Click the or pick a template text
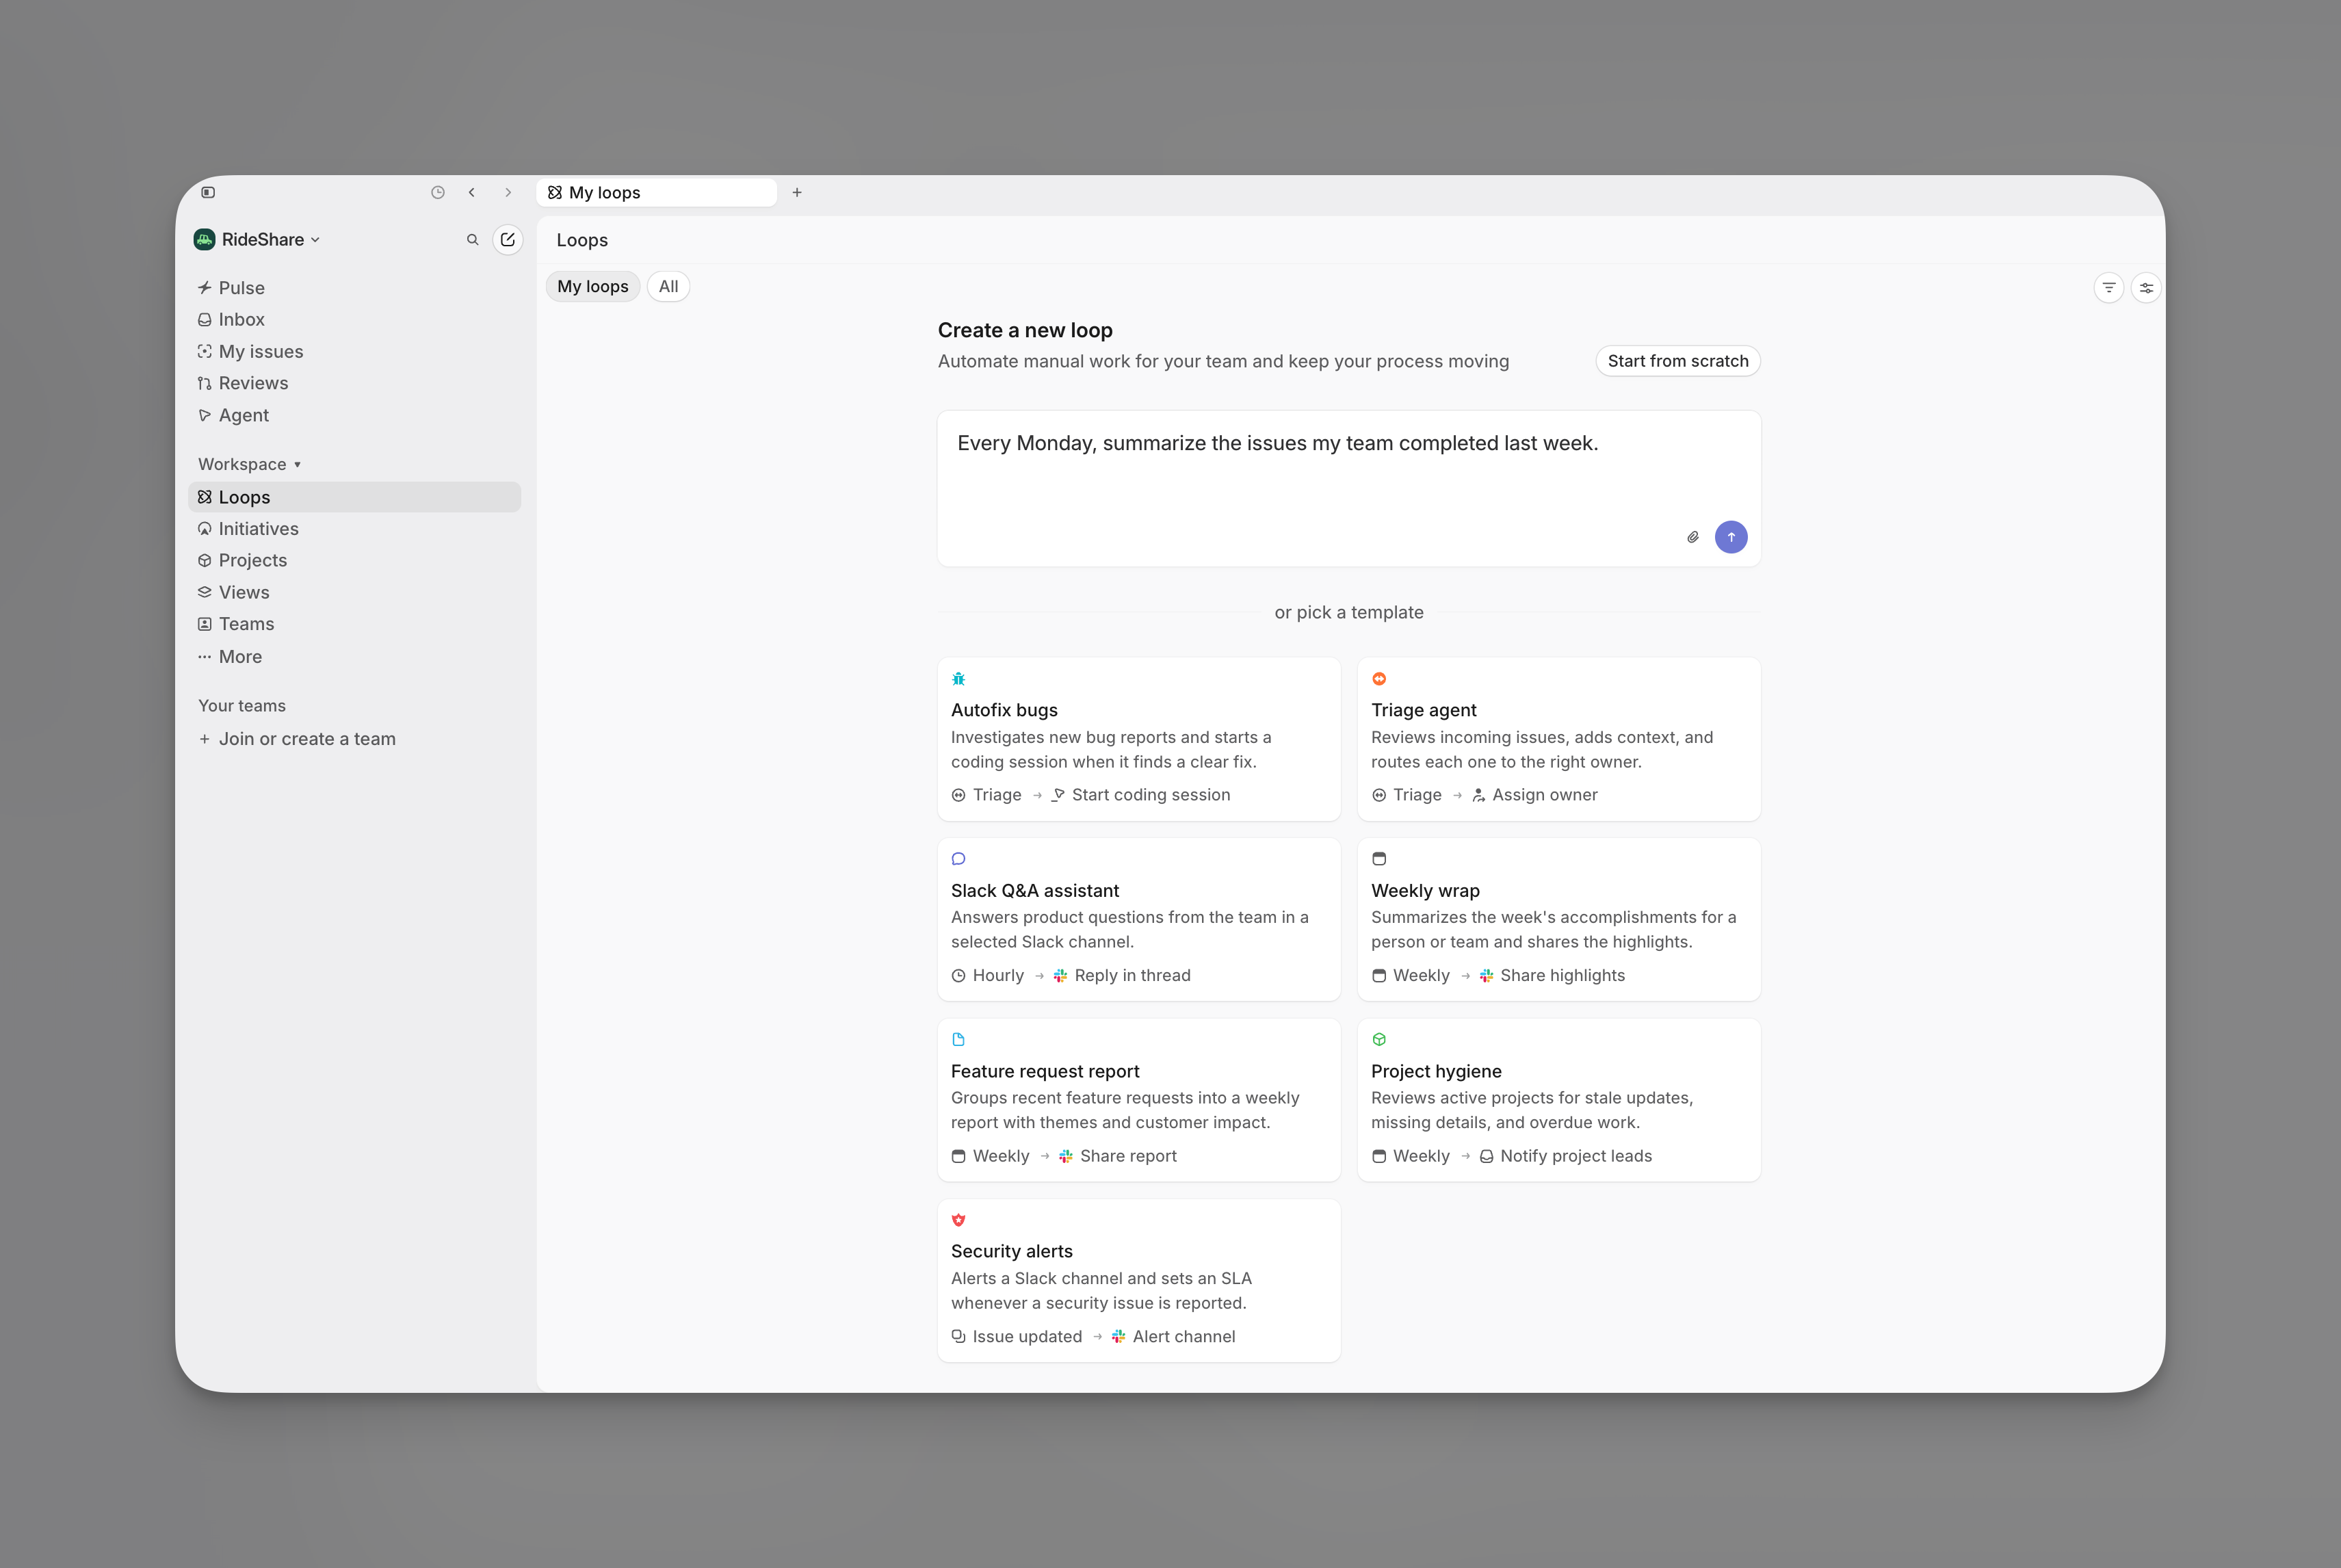 1349,613
